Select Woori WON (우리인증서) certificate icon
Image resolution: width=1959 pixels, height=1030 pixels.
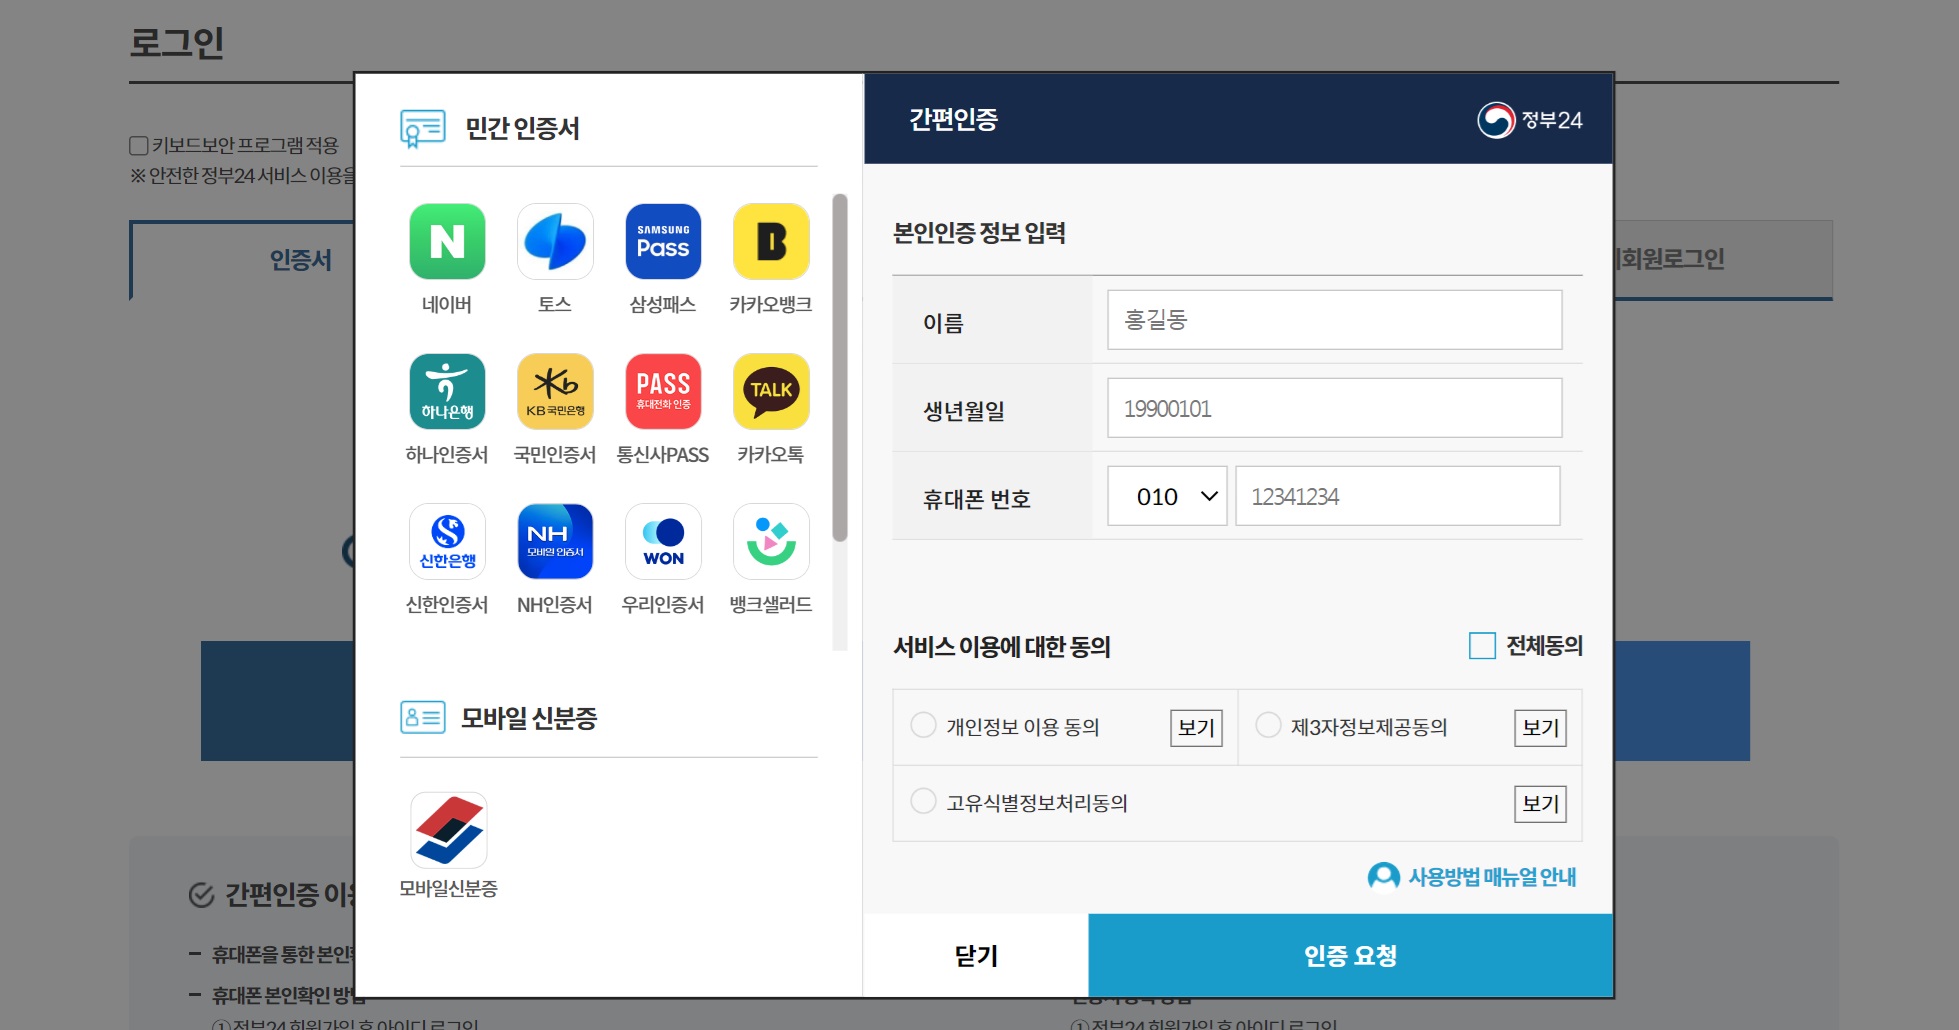coord(663,541)
